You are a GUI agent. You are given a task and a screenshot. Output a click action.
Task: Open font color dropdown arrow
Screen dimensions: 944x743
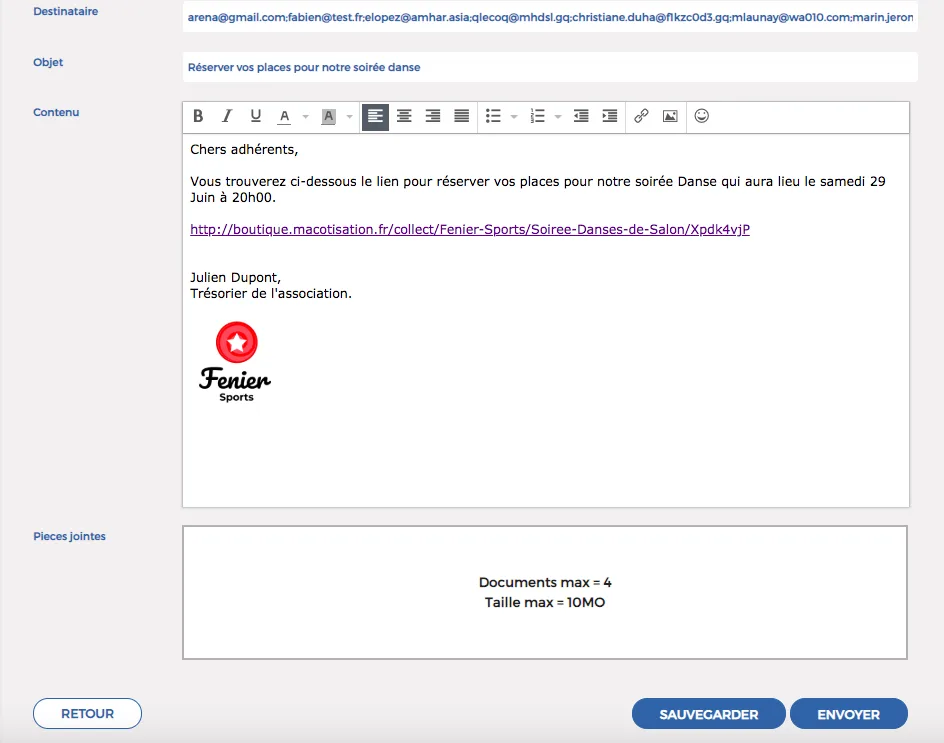click(x=306, y=116)
